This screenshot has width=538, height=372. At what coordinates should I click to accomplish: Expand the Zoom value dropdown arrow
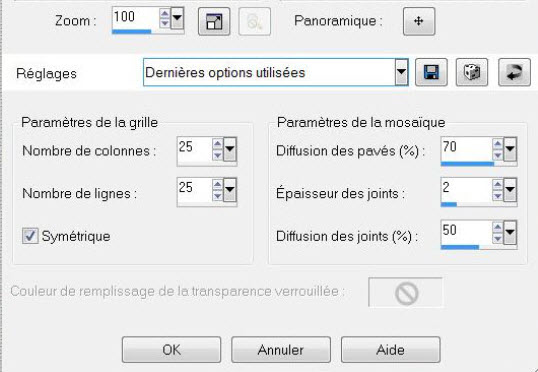[x=177, y=18]
